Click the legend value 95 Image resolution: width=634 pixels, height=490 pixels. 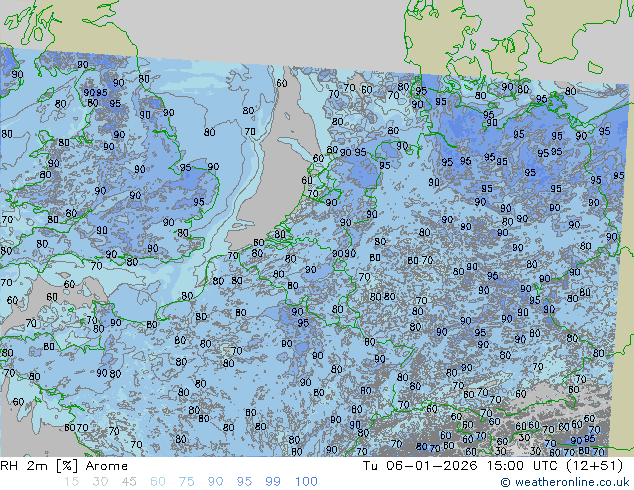[244, 482]
